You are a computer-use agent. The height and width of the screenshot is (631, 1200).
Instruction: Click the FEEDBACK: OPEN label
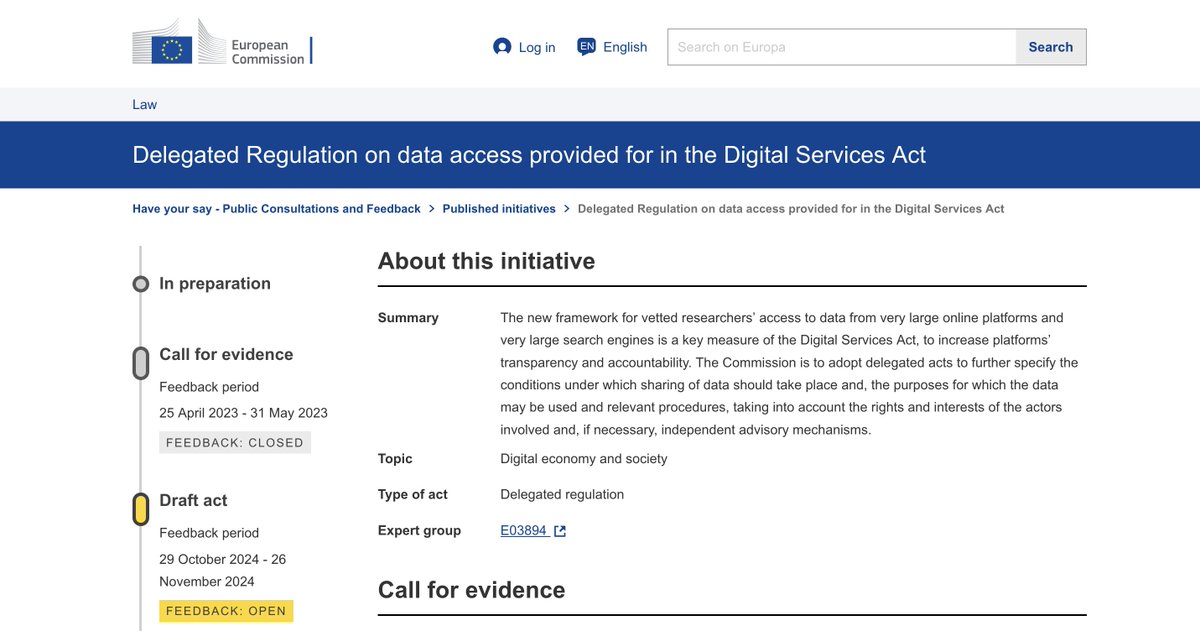[226, 611]
